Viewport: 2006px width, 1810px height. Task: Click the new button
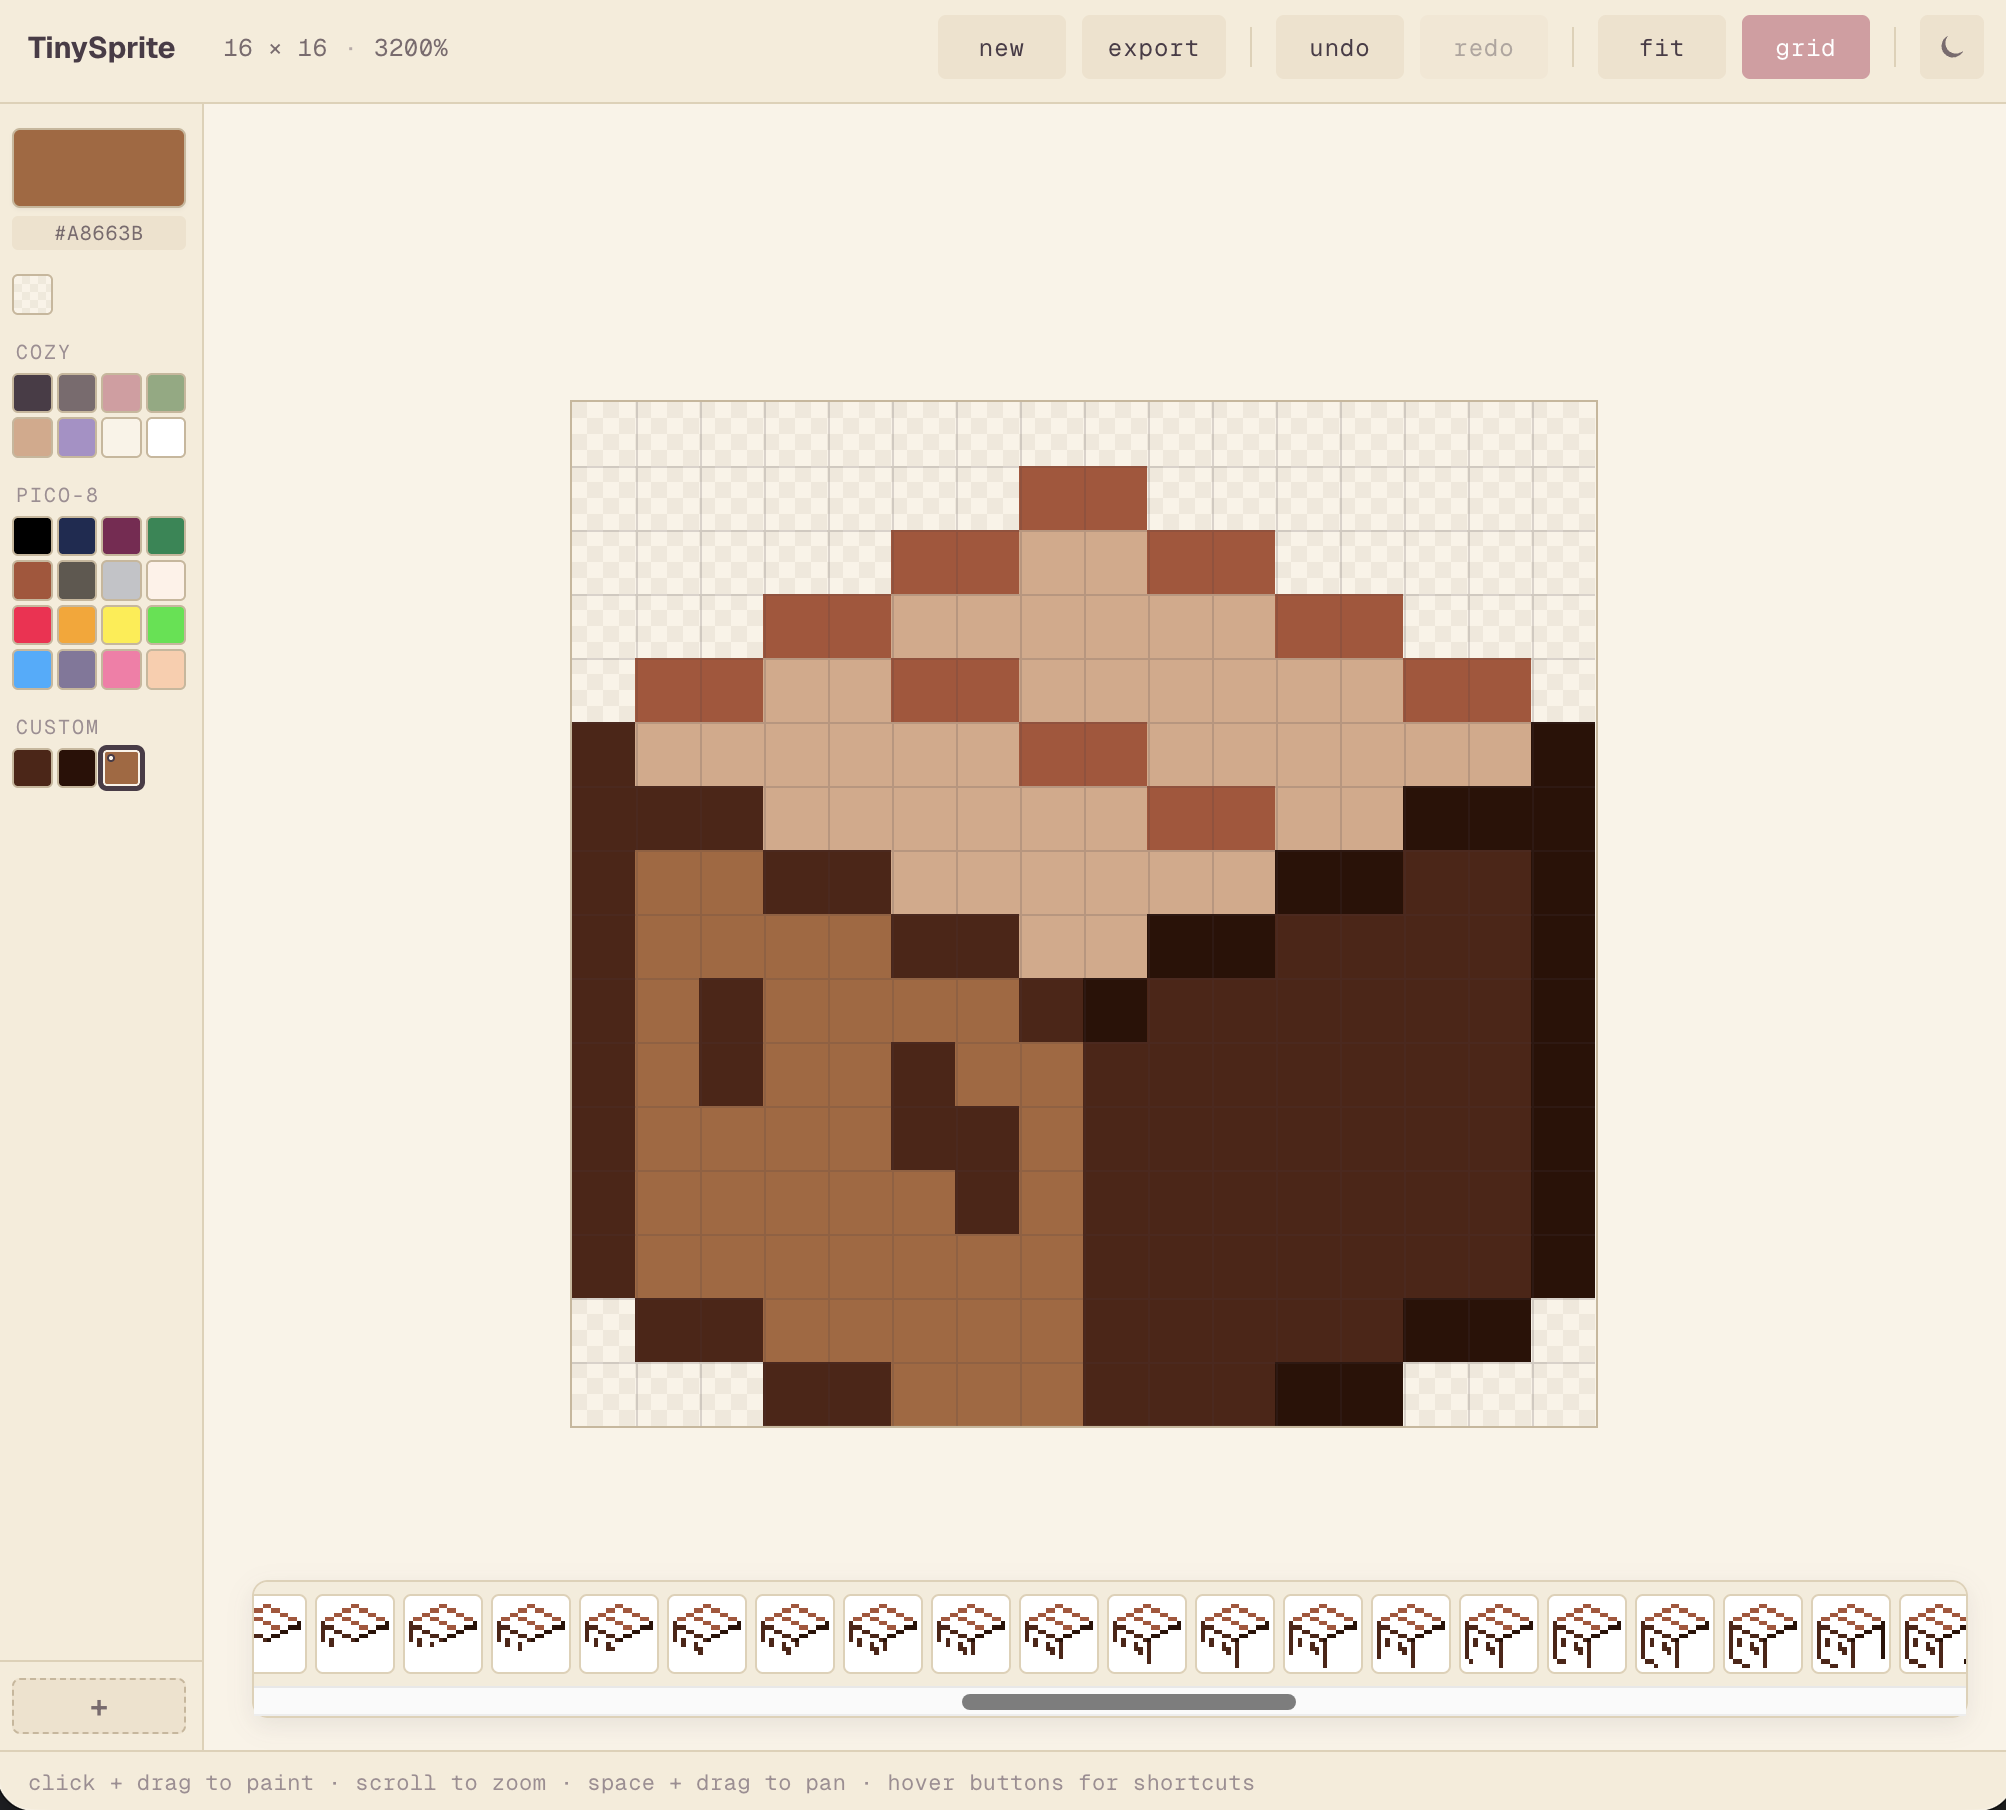pos(1001,47)
